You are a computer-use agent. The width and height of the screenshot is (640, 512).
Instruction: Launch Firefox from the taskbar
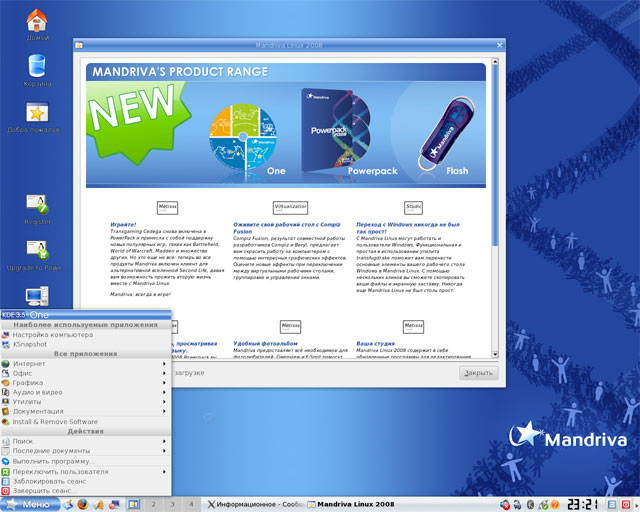(x=83, y=505)
